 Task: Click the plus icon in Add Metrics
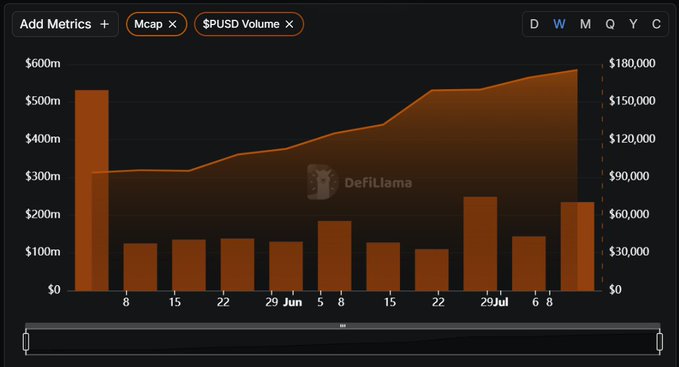click(104, 24)
